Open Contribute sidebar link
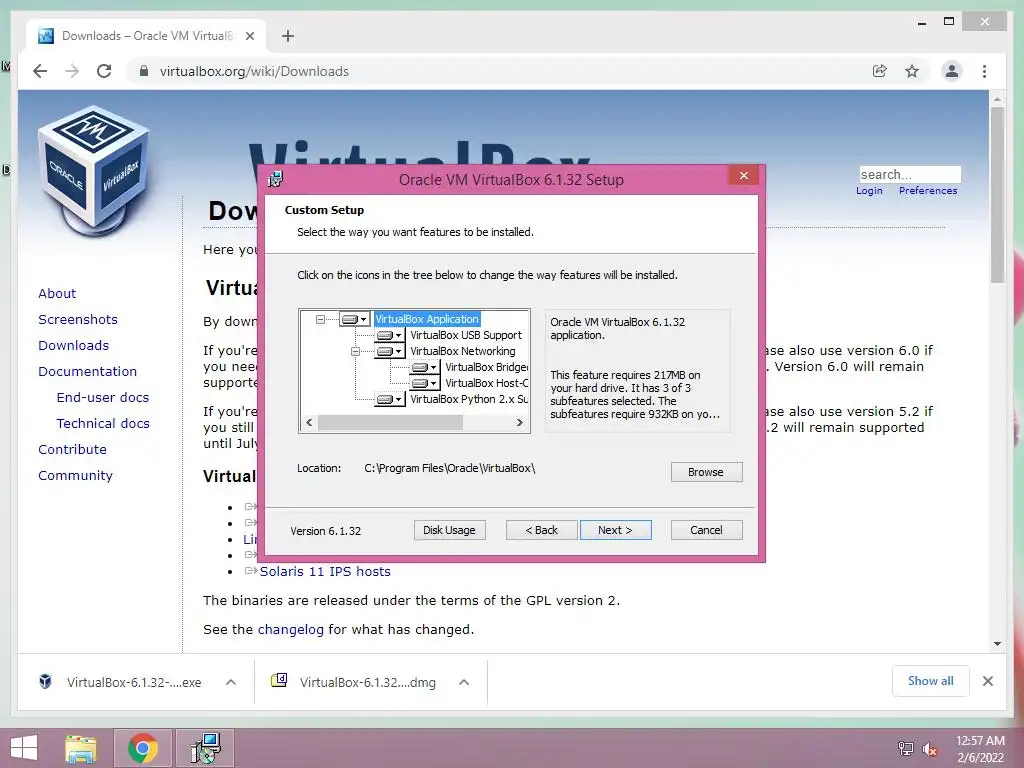The image size is (1024, 768). click(72, 450)
